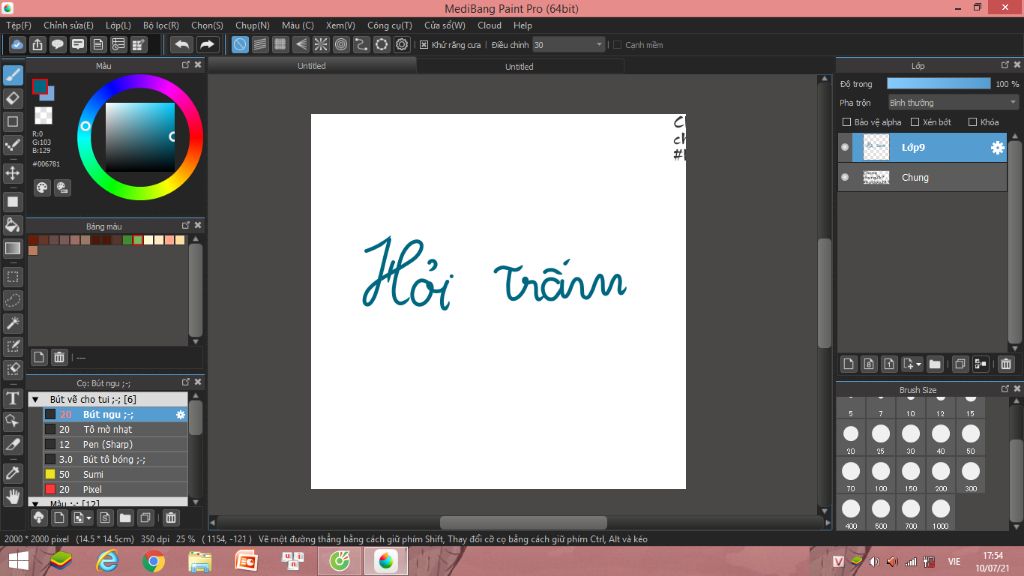Hide the Chung layer
This screenshot has height=576, width=1024.
(845, 177)
